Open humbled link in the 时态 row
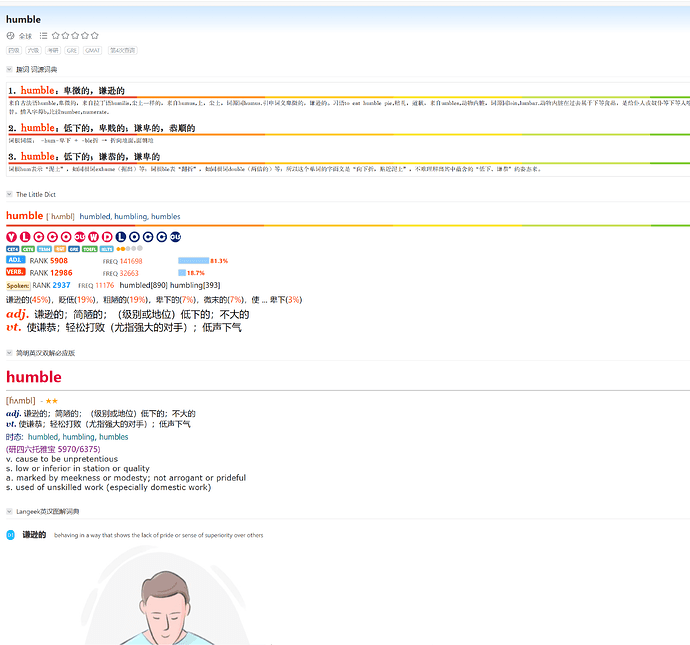Viewport: 690px width, 645px height. [43, 437]
